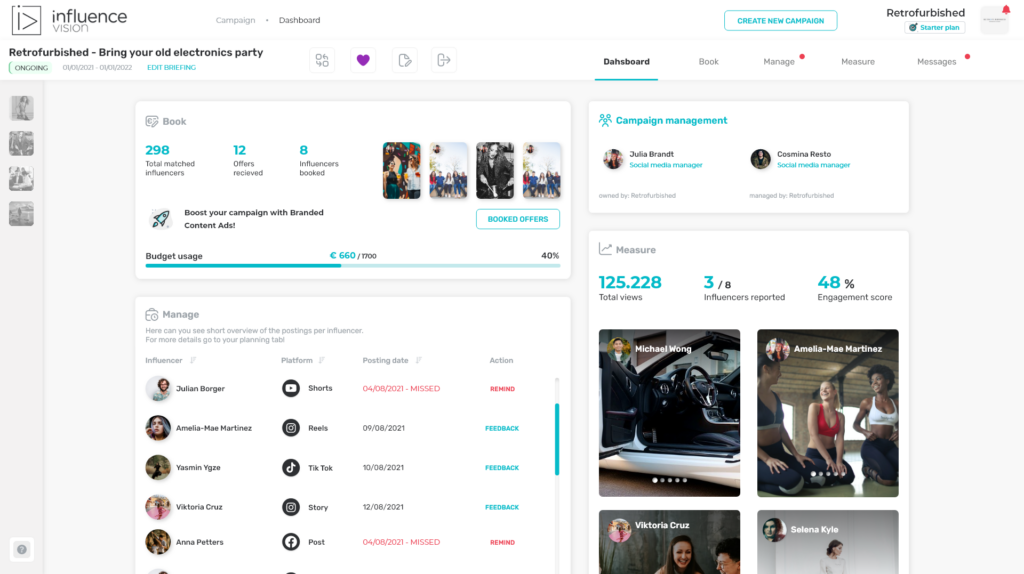Open the Edit Briefing link

point(171,68)
